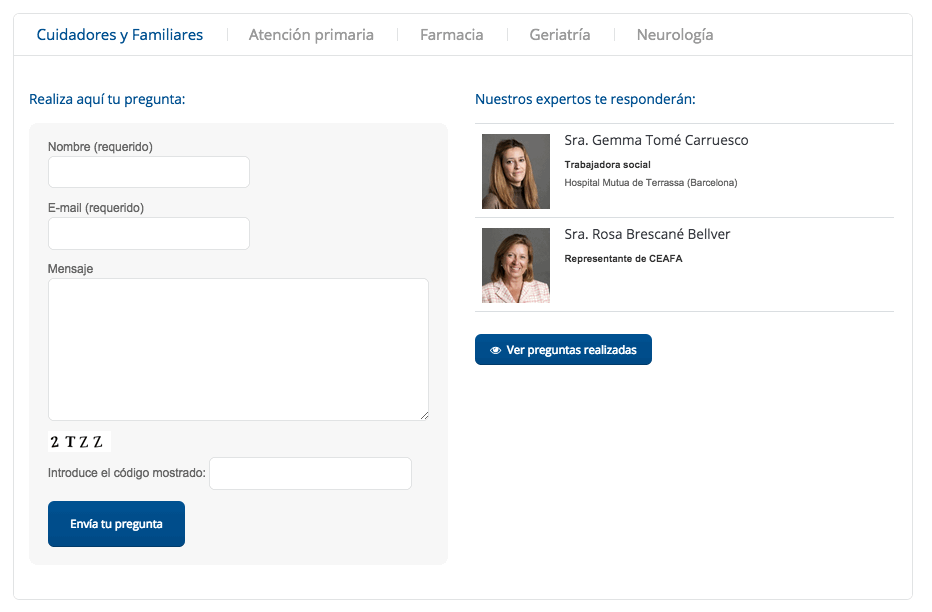The height and width of the screenshot is (612, 932).
Task: Focus the E-mail input field
Action: click(x=149, y=233)
